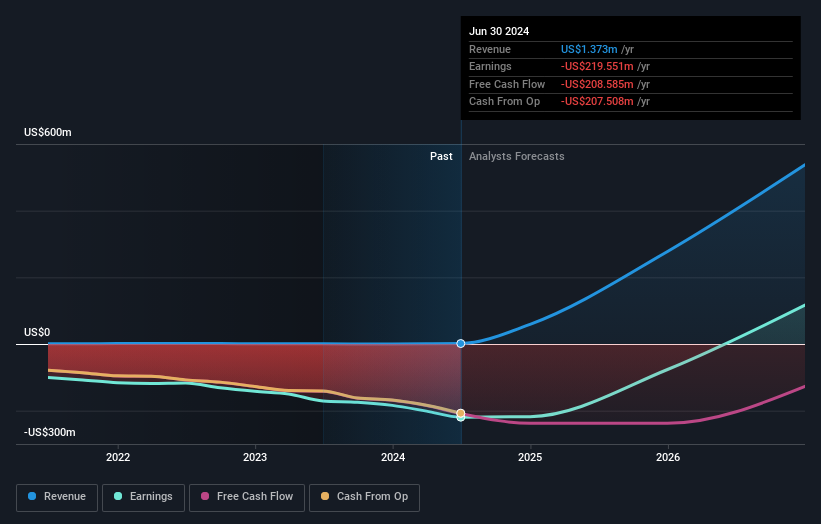
Task: Click the Earnings value -US$219.551m in tooltip
Action: [x=597, y=66]
